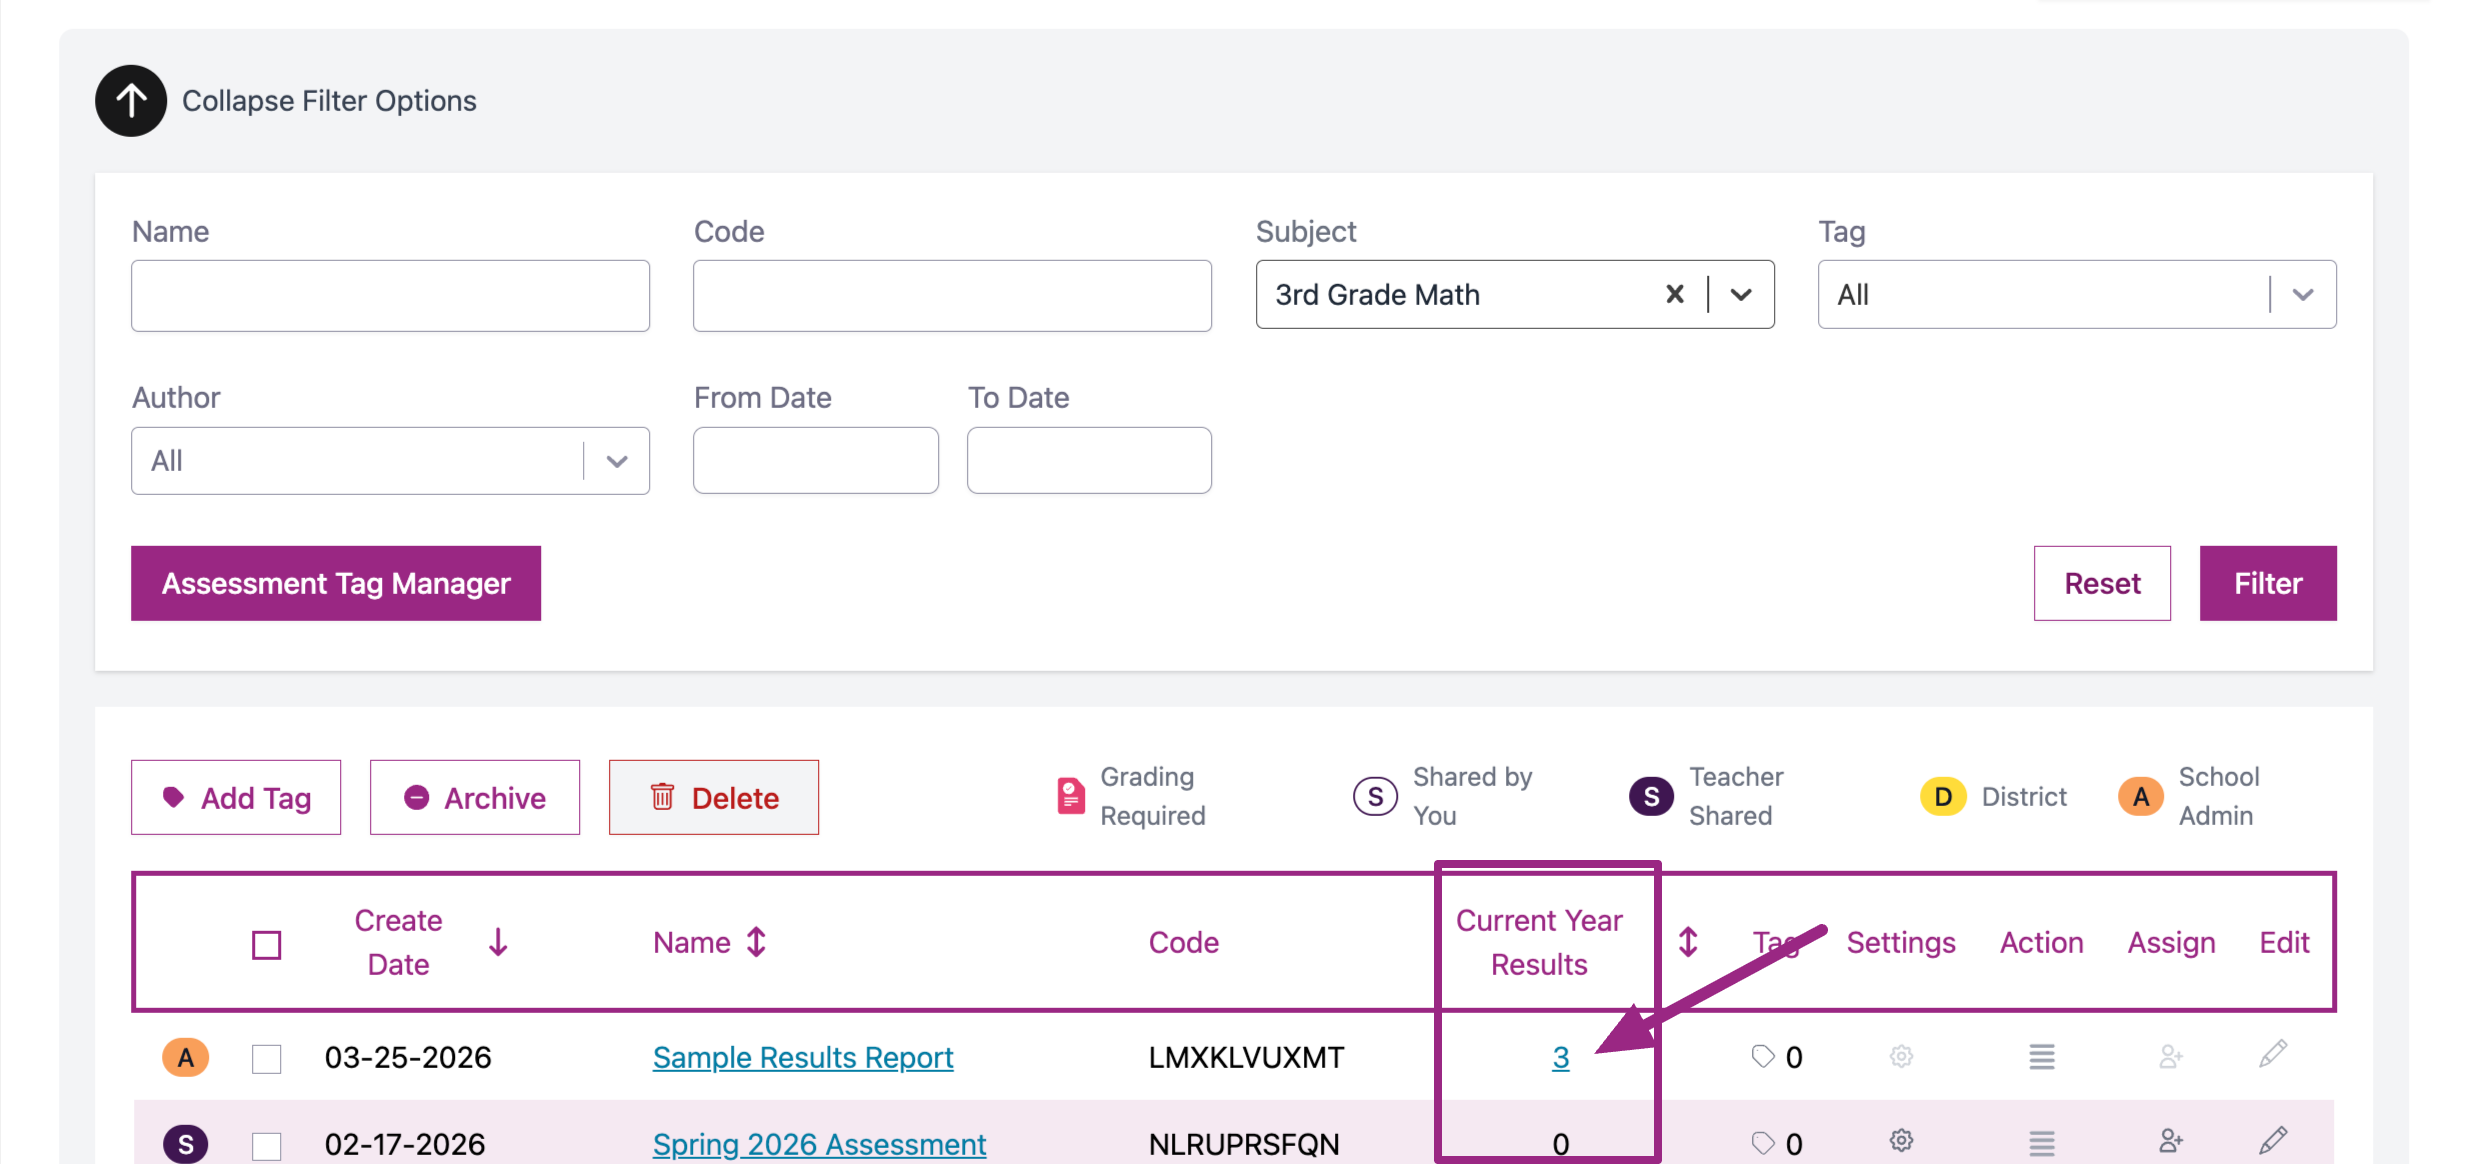Sort by Name column arrows
Screen dimensions: 2474x1164
(x=757, y=942)
